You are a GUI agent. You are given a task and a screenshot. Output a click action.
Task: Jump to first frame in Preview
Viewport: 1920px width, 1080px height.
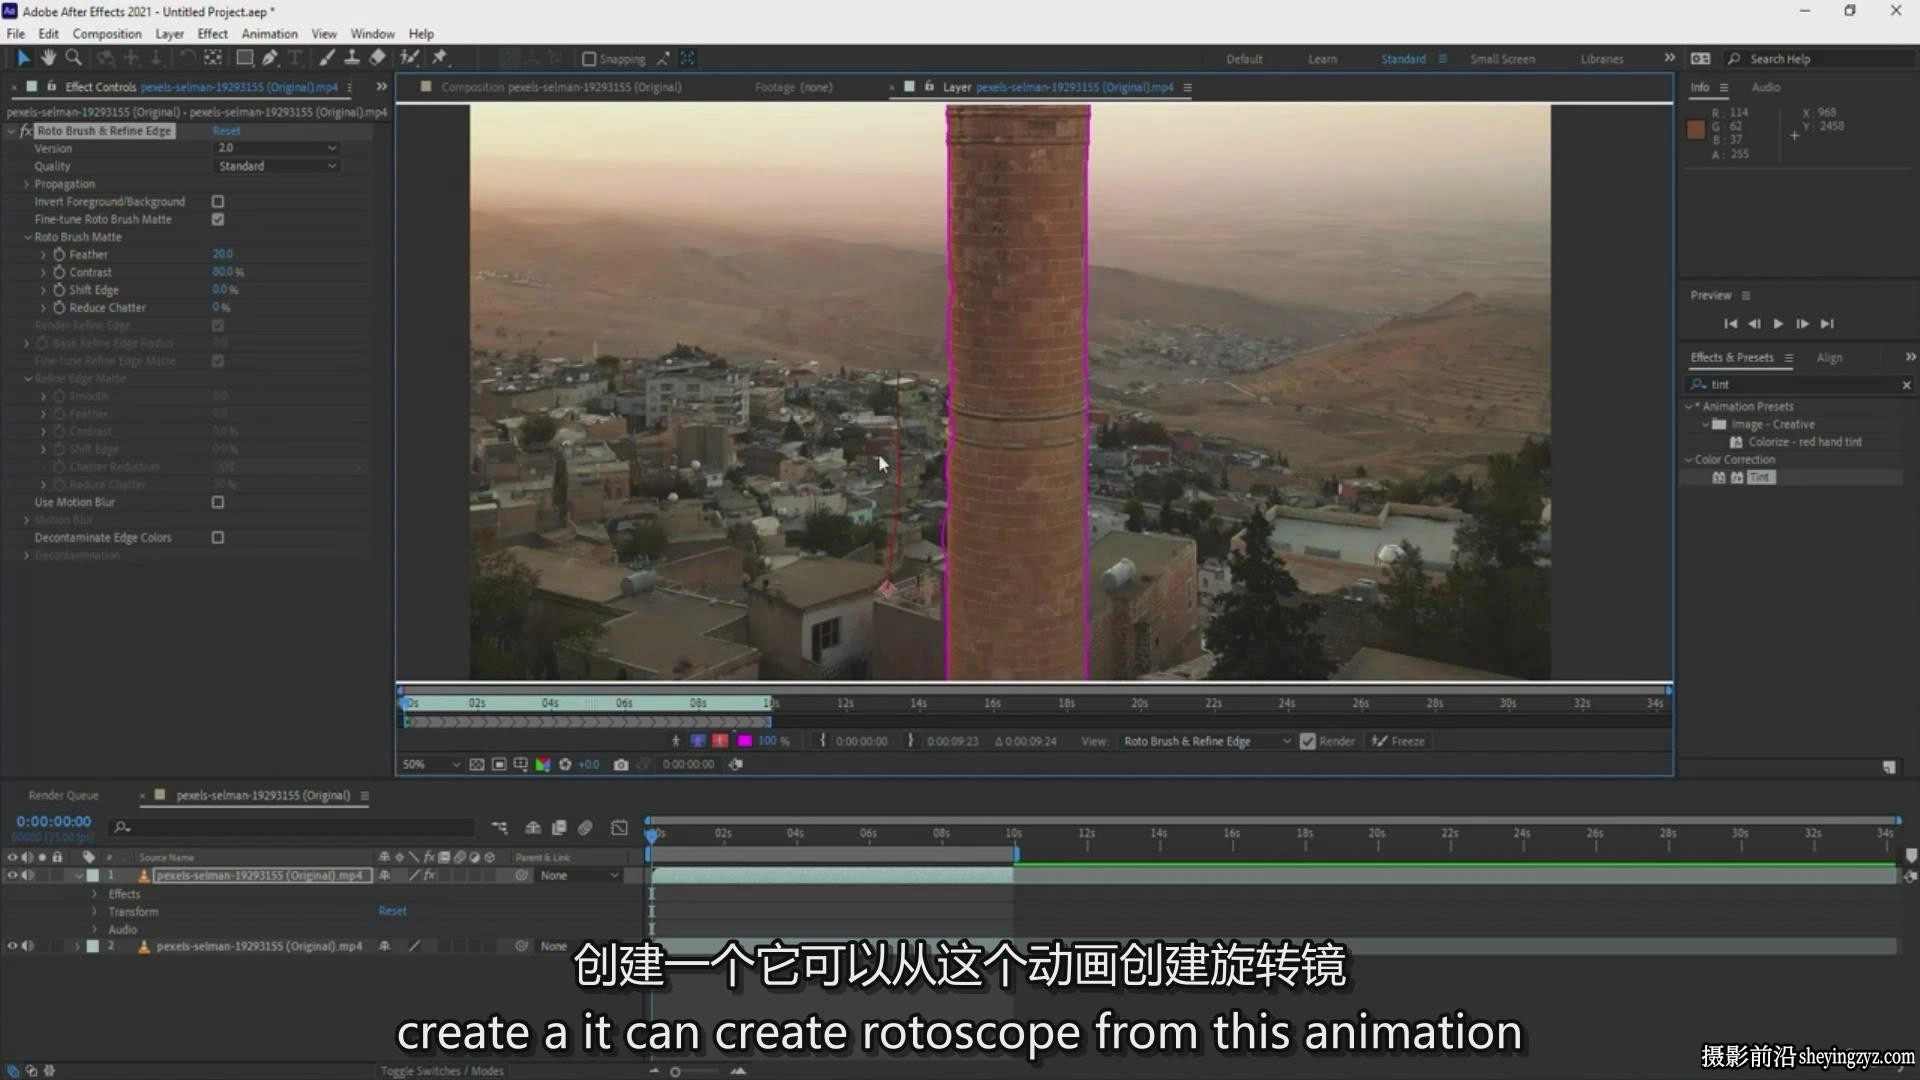1730,324
